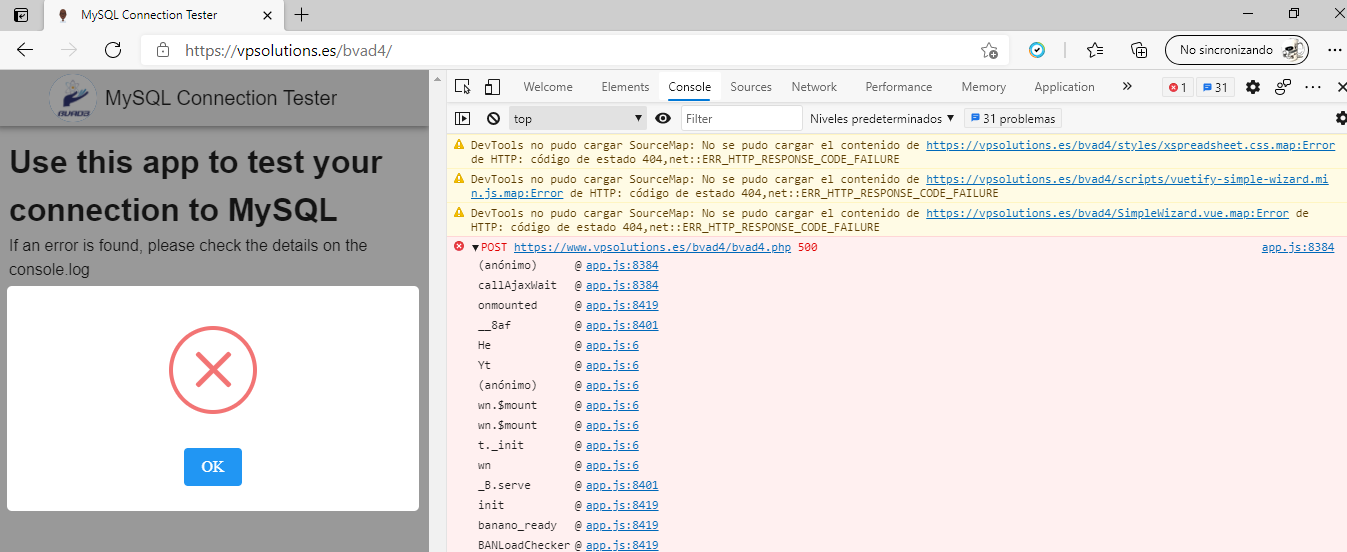Toggle the console sidebar

coord(462,118)
